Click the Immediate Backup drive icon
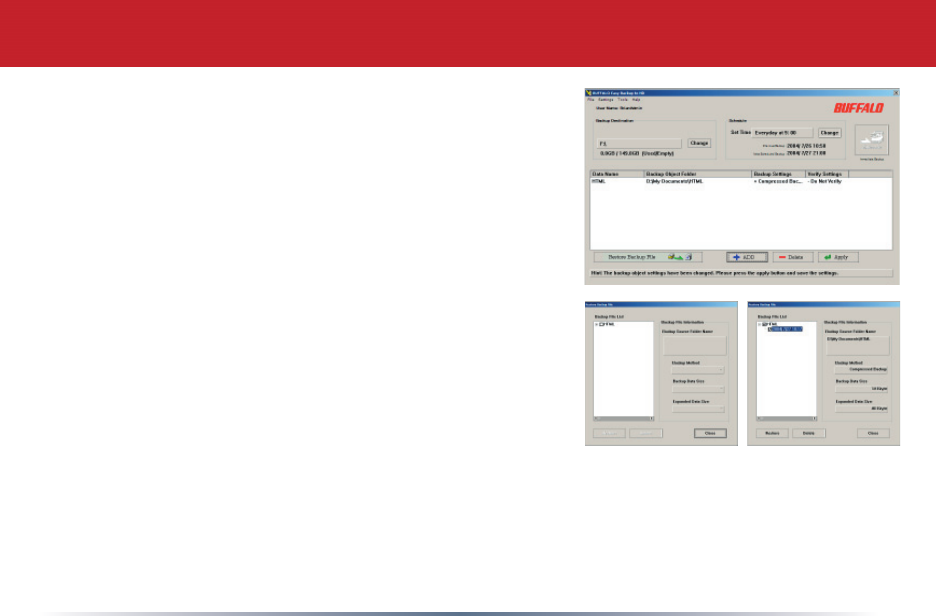The height and width of the screenshot is (616, 936). coord(872,140)
